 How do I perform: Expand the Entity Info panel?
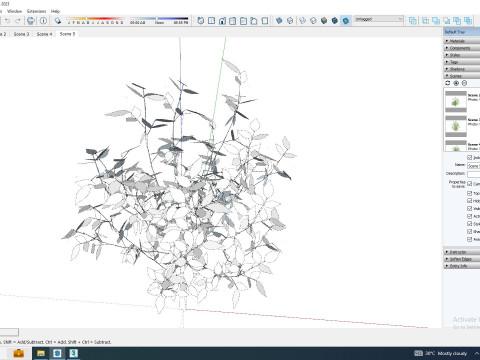[x=462, y=266]
